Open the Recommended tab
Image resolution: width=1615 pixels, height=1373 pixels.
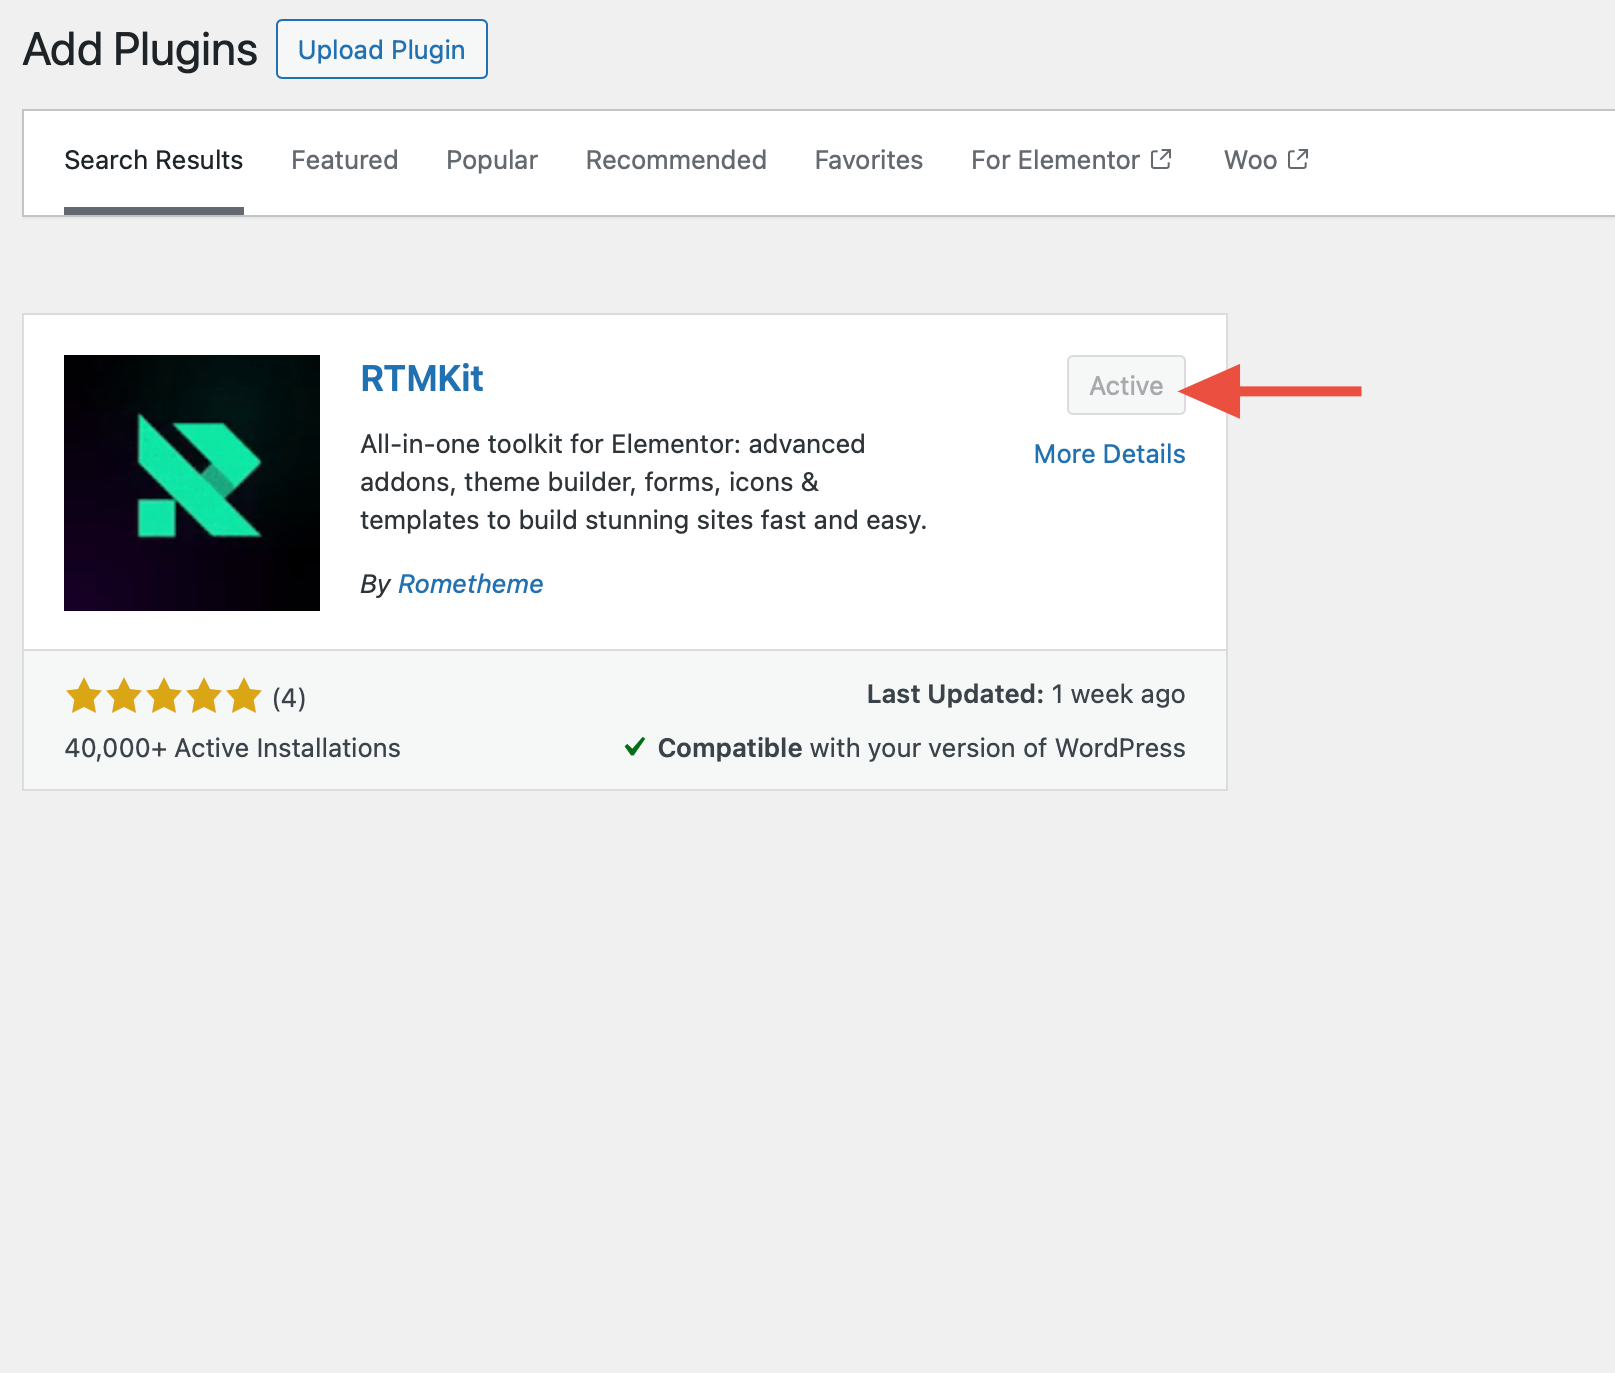pos(676,160)
